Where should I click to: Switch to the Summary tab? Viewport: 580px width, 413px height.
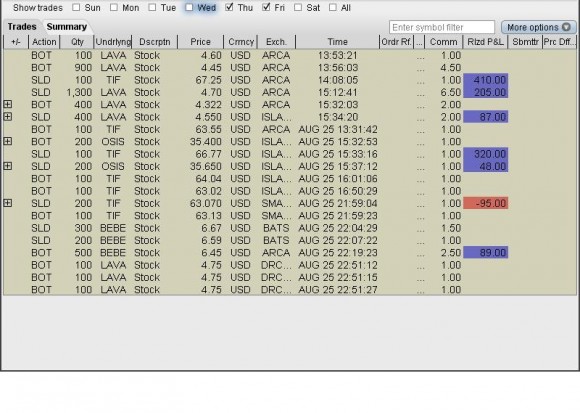point(67,27)
